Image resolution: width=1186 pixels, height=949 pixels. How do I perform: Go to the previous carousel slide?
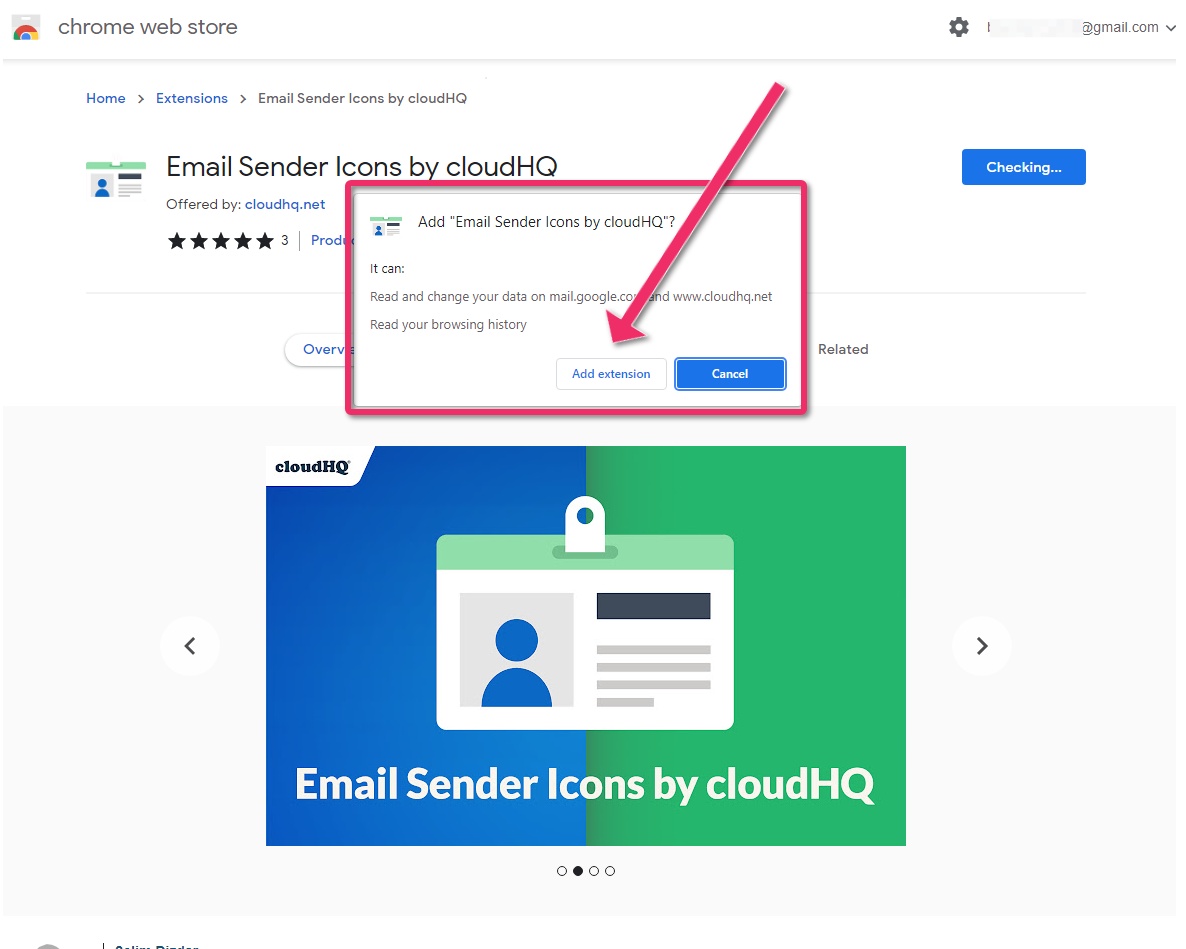coord(190,646)
